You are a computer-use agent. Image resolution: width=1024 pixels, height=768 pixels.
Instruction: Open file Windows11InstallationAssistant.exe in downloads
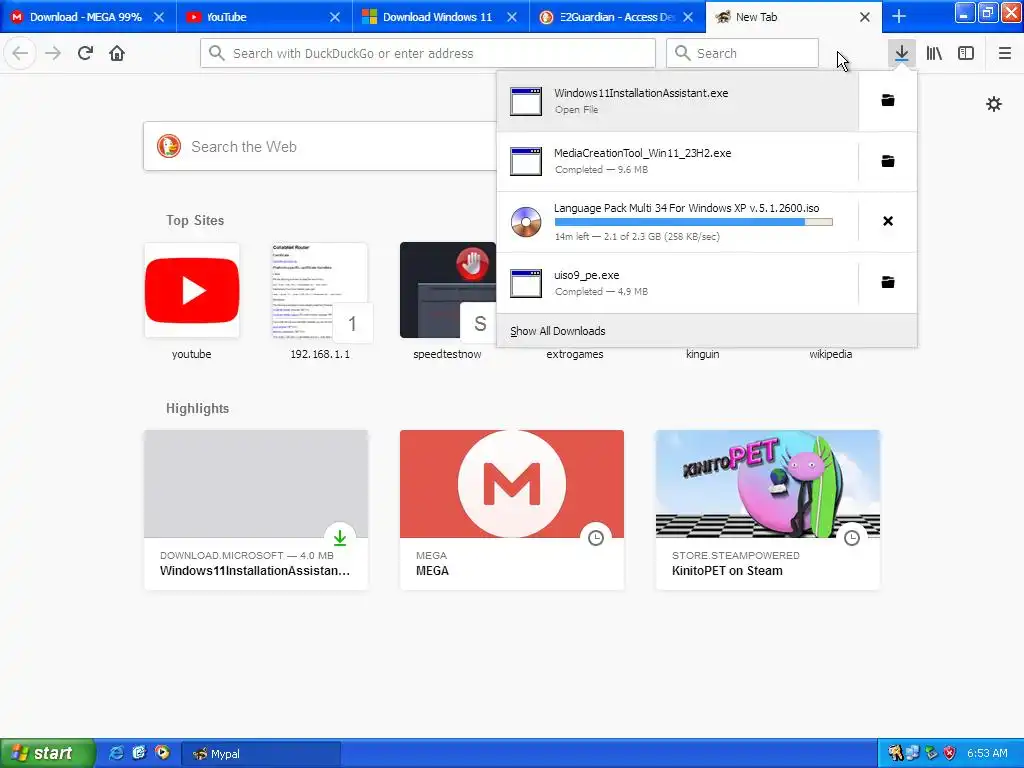point(677,101)
